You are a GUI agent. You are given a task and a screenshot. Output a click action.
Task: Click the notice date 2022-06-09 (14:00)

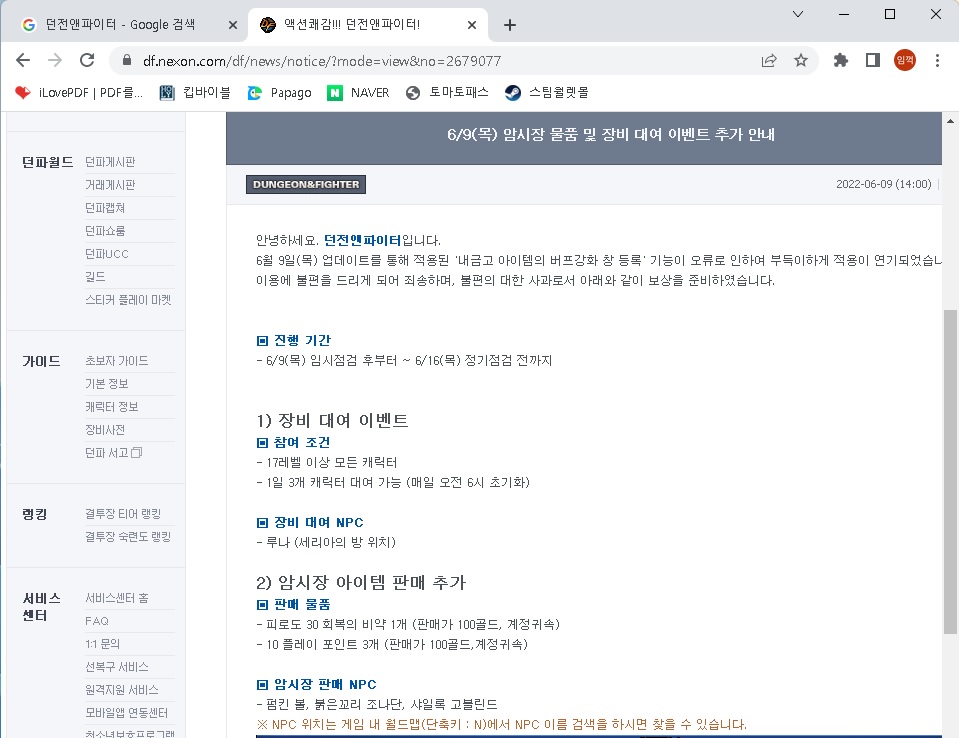tap(884, 184)
